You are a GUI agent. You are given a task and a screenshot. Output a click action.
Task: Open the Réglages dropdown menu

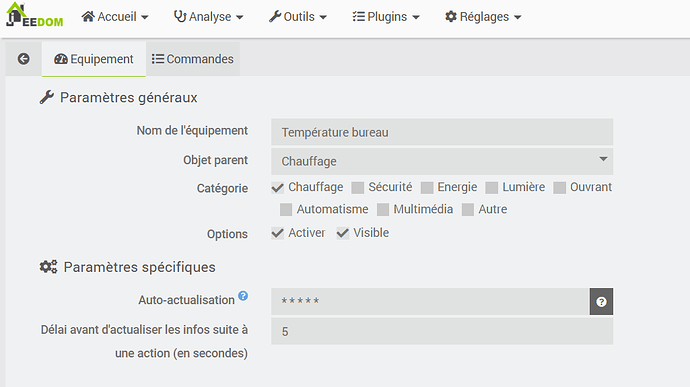[483, 17]
